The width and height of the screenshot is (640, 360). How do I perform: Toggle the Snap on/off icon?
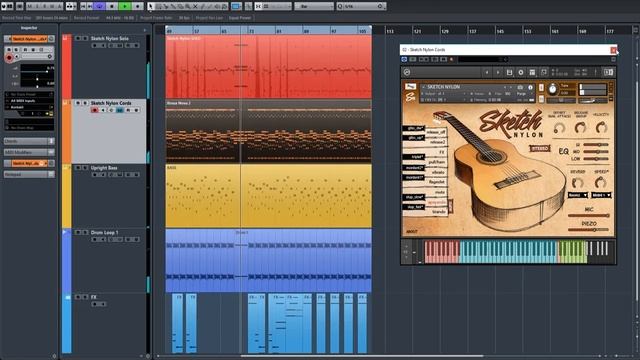pyautogui.click(x=258, y=6)
